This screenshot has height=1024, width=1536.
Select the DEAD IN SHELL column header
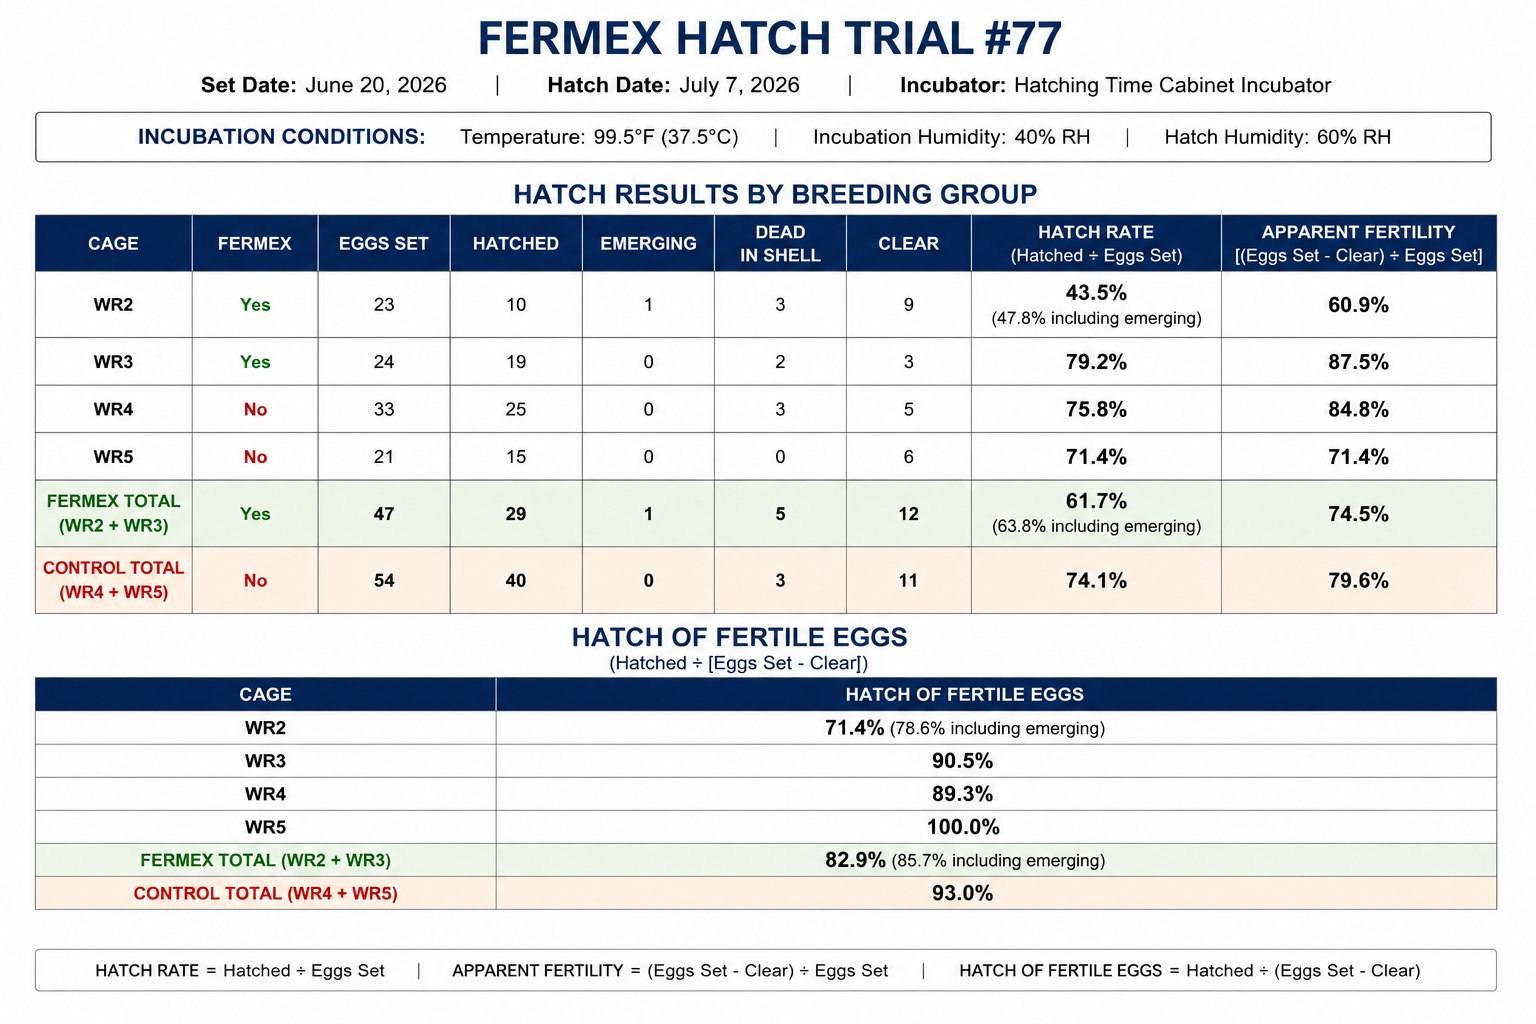[x=780, y=243]
